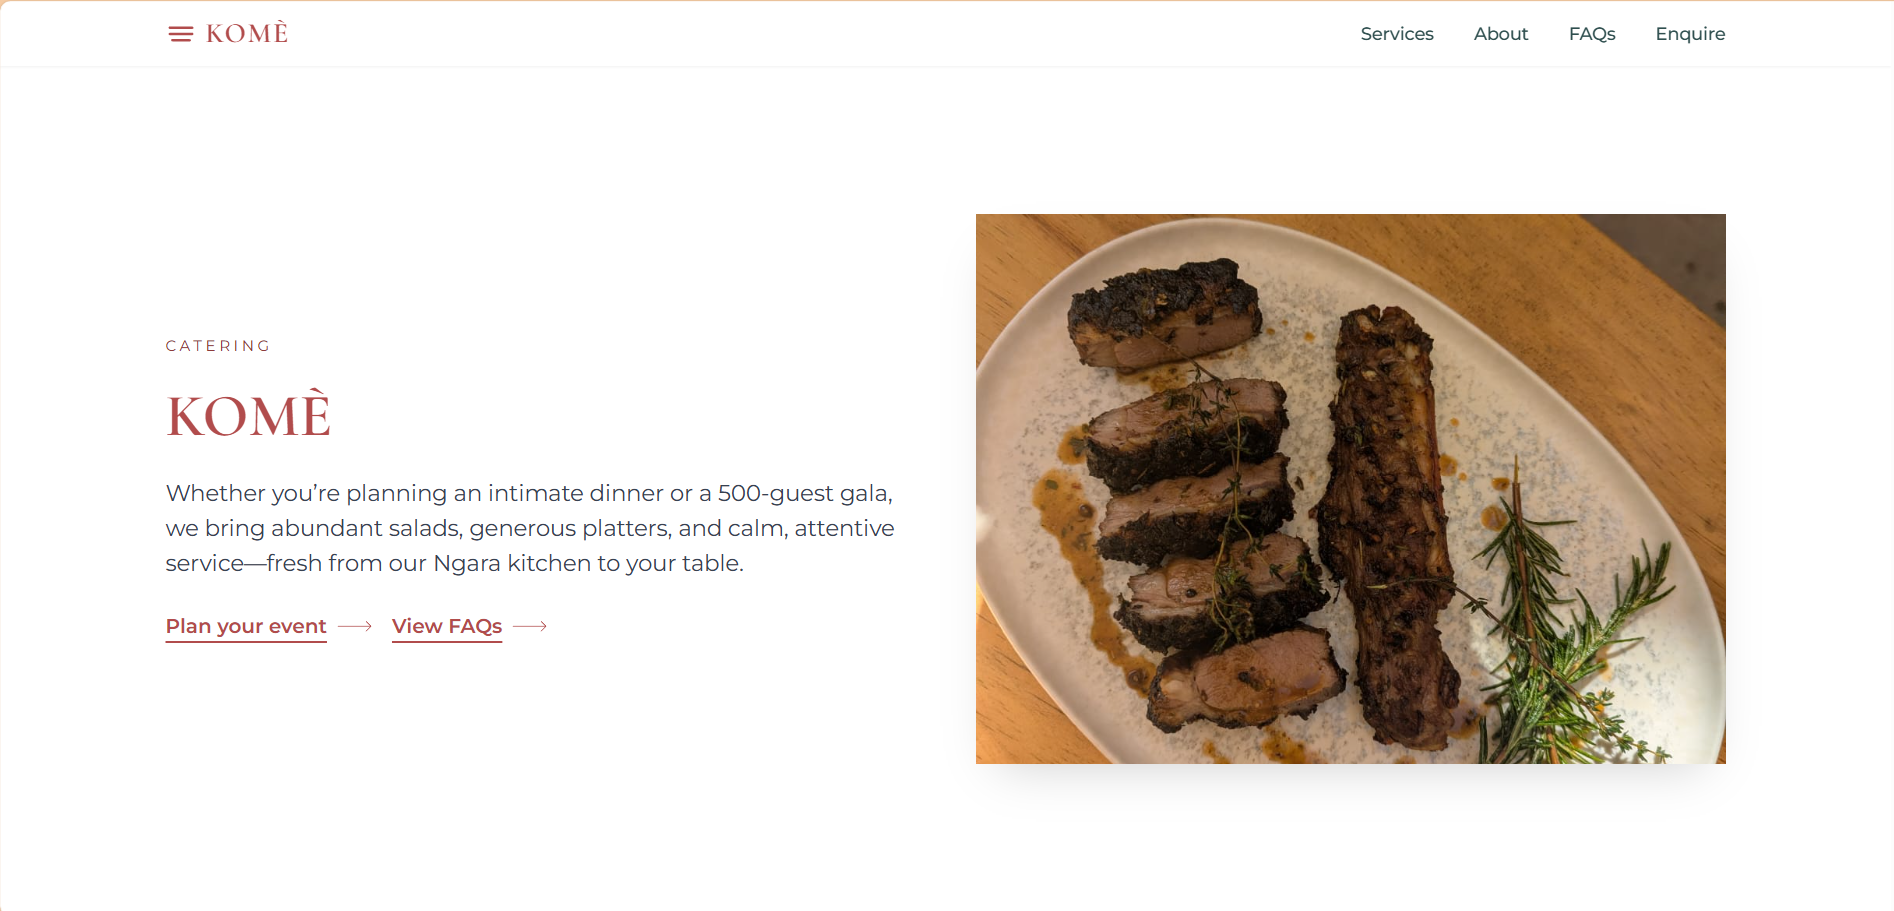
Task: Open Enquire to start a booking
Action: [x=1690, y=33]
